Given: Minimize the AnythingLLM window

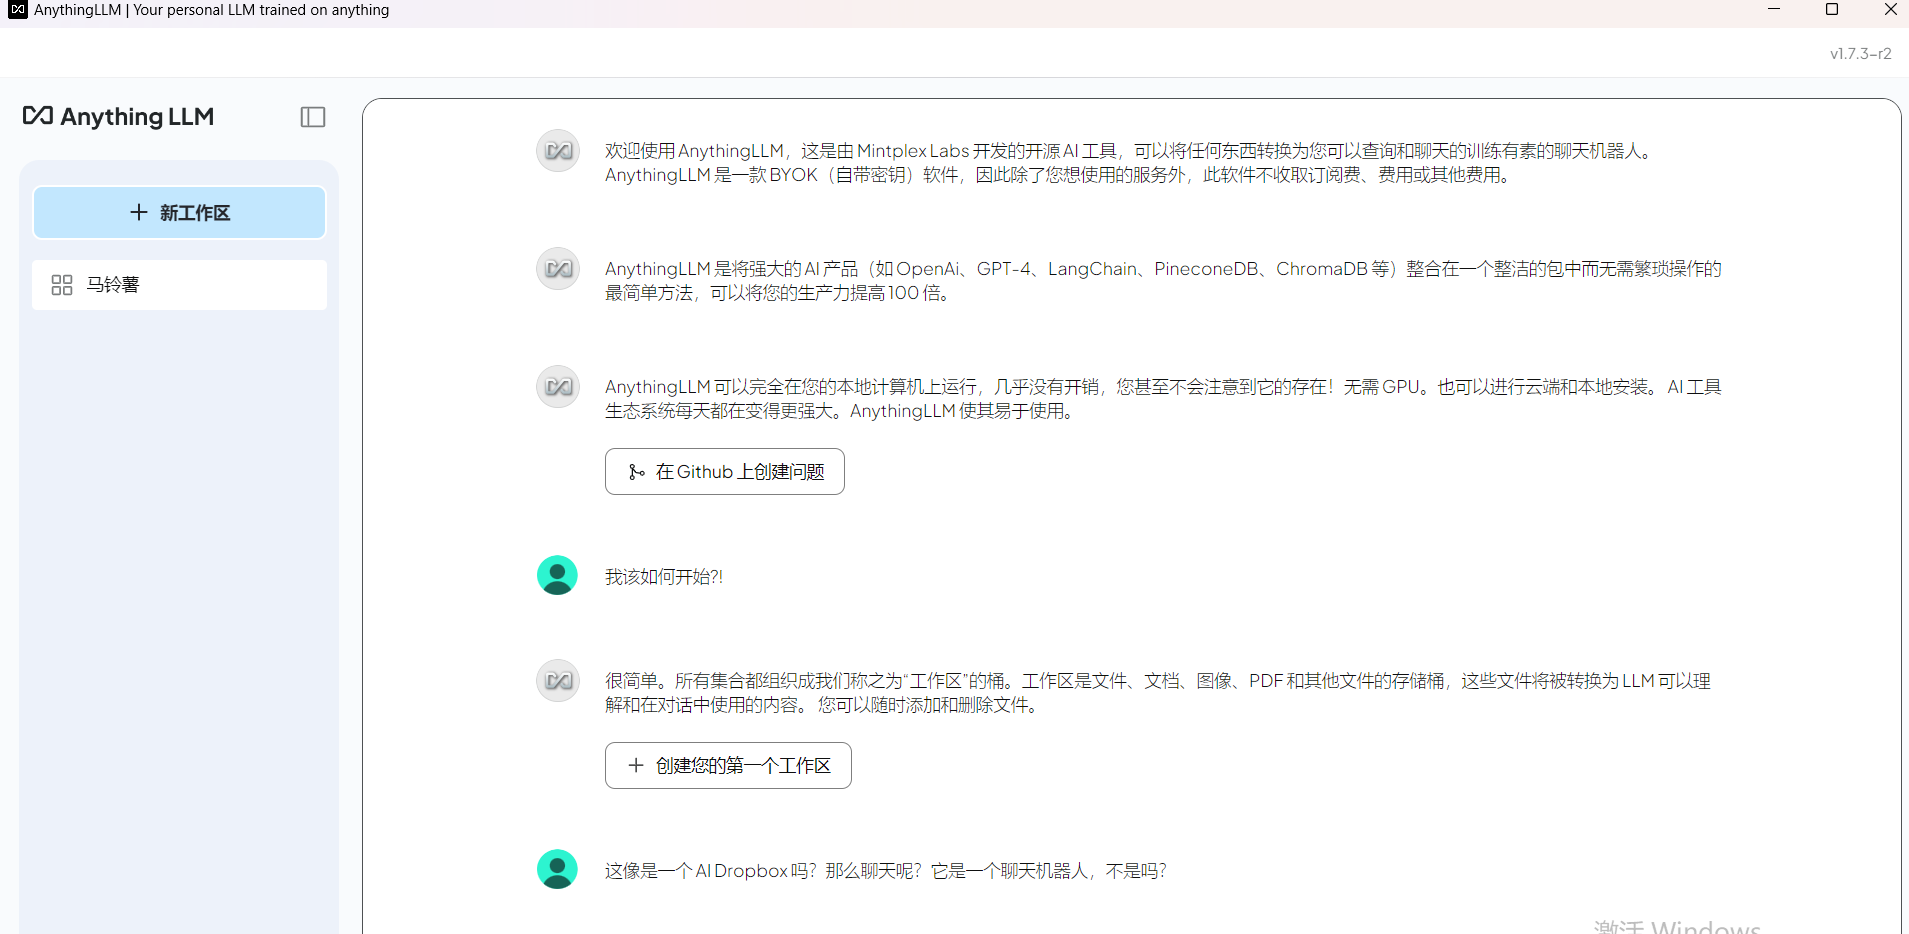Looking at the screenshot, I should click(1774, 10).
